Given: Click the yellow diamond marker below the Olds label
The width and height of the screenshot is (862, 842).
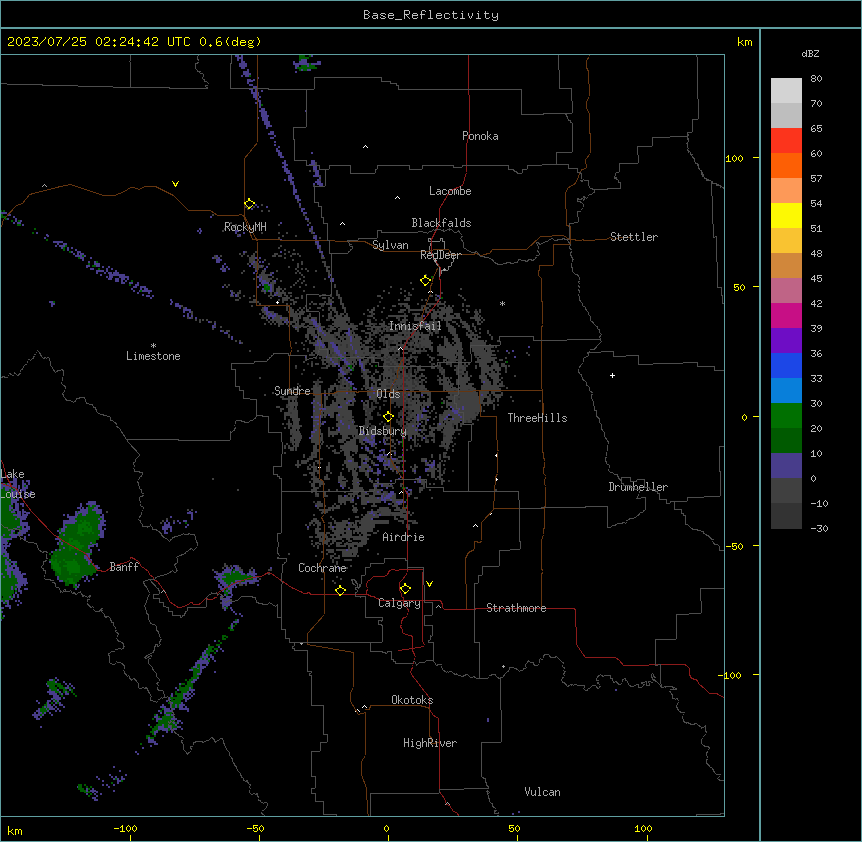Looking at the screenshot, I should 389,417.
